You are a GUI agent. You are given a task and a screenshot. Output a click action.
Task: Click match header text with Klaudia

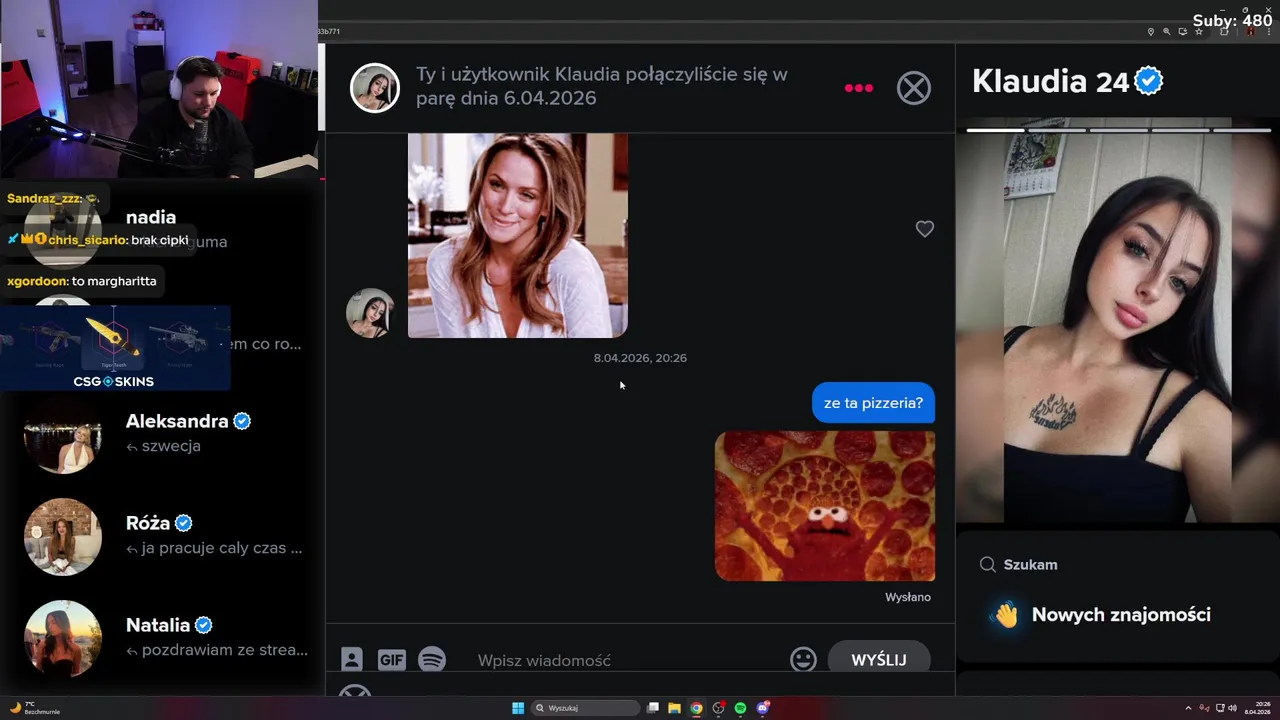pos(602,86)
